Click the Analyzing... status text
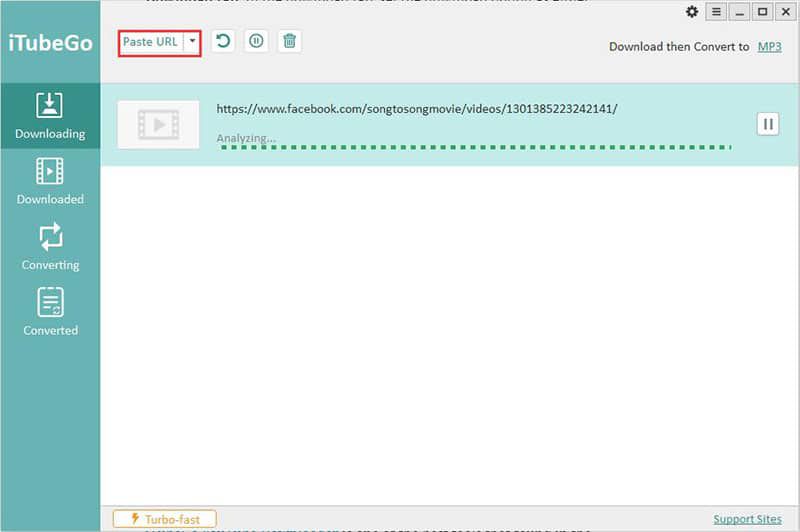Viewport: 800px width, 532px height. (x=246, y=138)
